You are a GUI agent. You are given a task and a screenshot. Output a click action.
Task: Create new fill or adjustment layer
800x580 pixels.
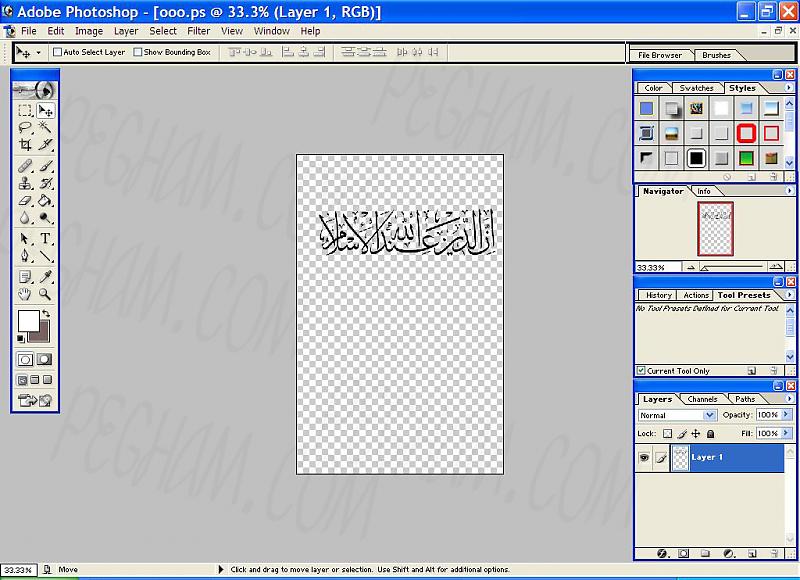click(x=729, y=553)
